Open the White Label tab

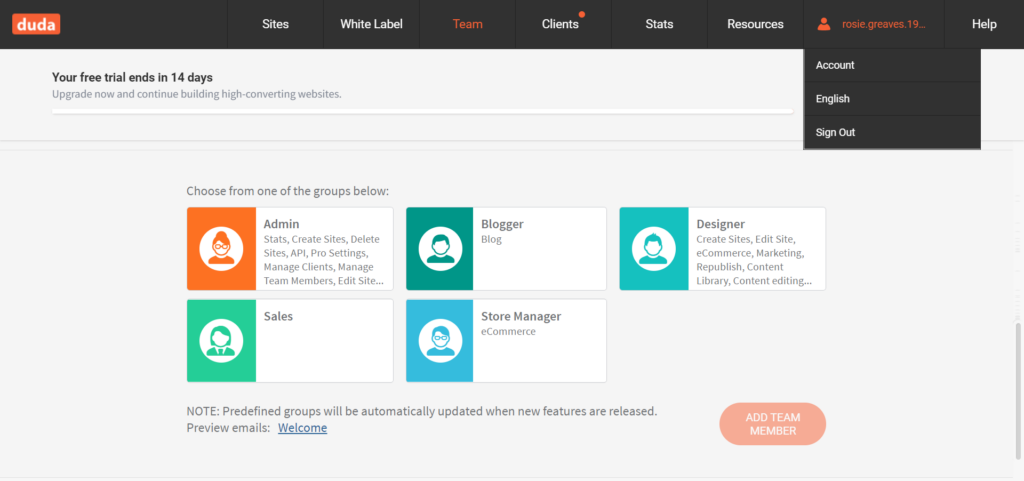tap(372, 24)
